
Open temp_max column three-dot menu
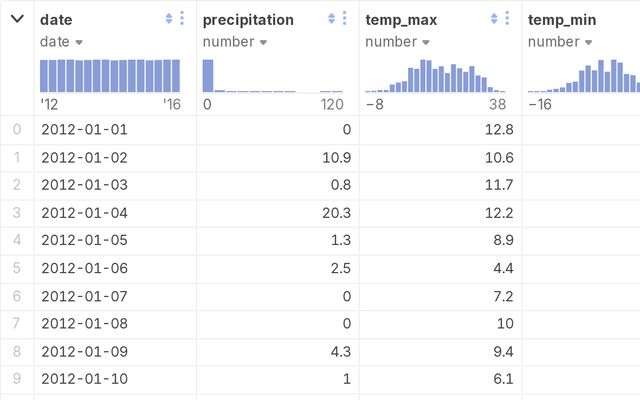(507, 19)
